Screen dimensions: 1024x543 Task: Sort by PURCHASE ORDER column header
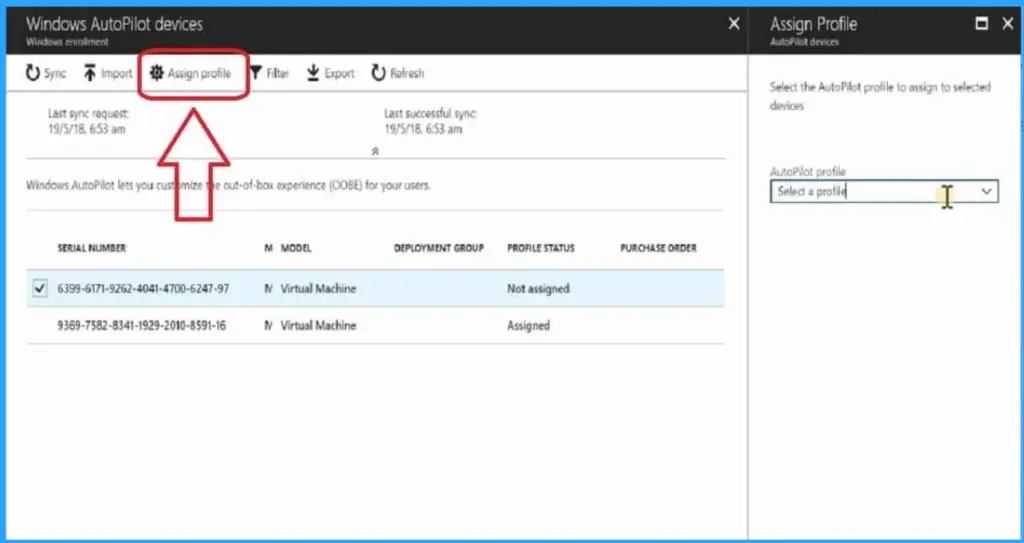pos(658,248)
